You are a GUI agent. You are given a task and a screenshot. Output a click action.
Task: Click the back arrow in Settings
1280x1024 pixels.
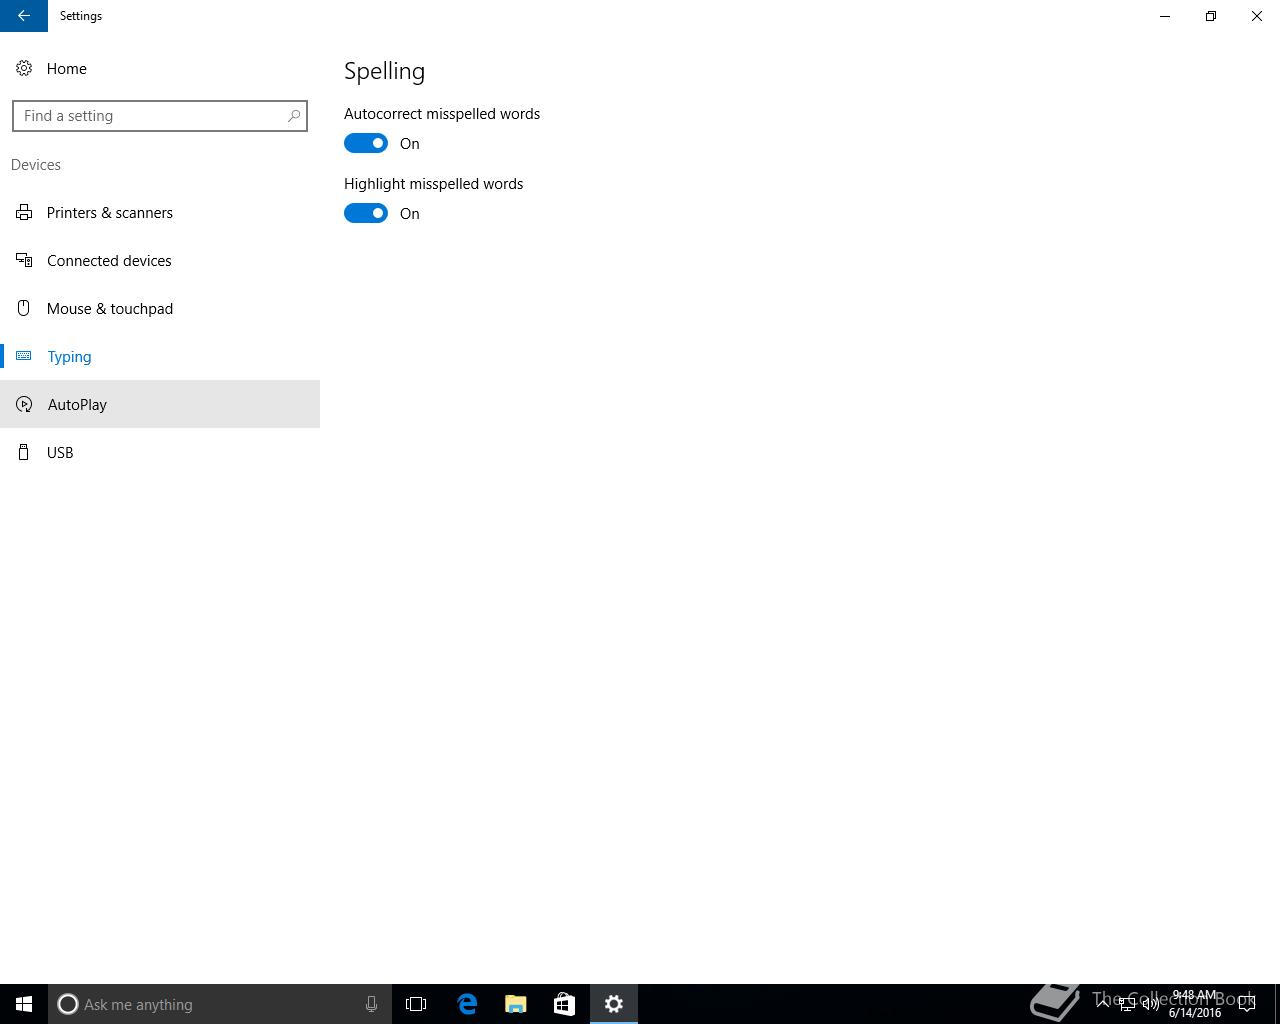click(24, 16)
